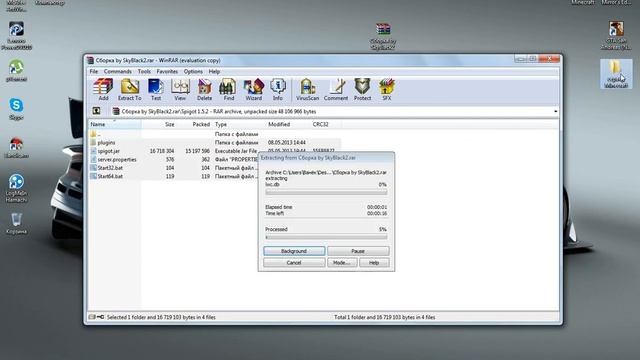Sort by the Packed column header
This screenshot has height=360, width=640.
[x=194, y=124]
